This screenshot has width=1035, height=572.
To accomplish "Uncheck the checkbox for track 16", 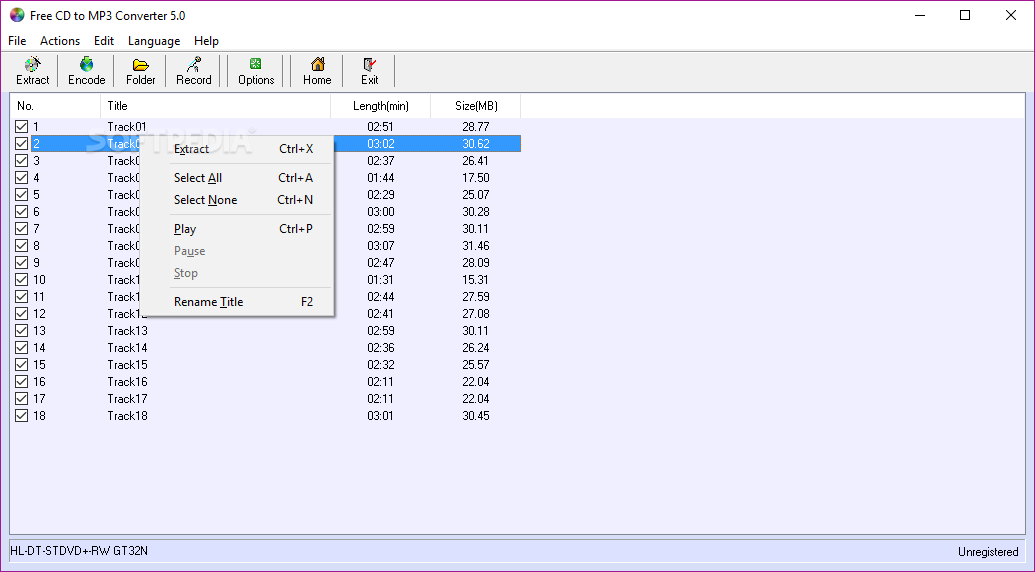I will [x=22, y=382].
